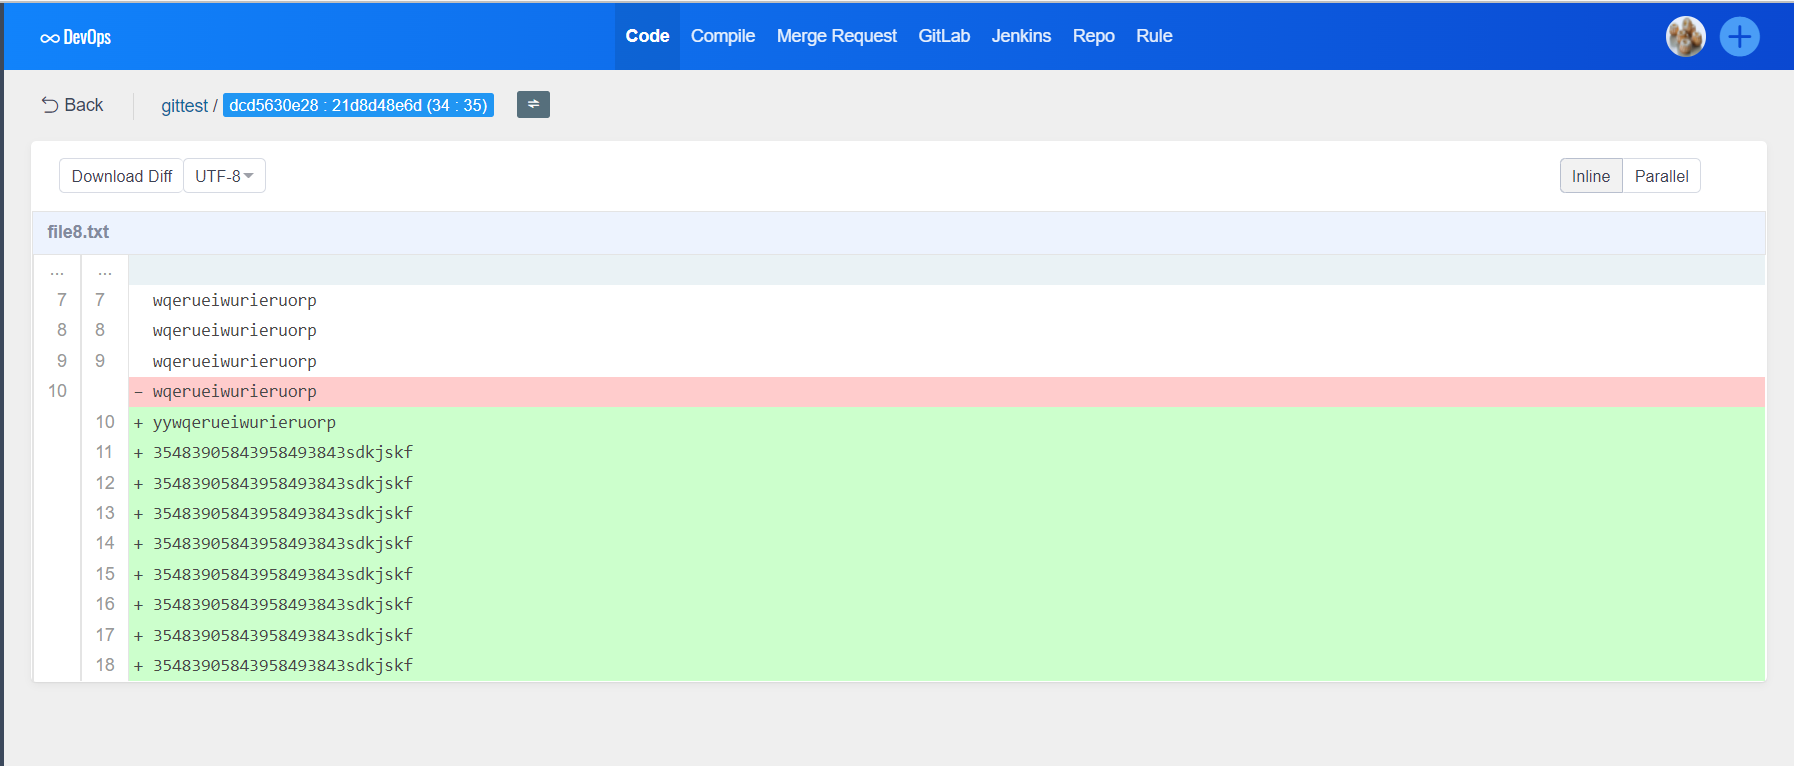Open the Jenkins menu item
Image resolution: width=1794 pixels, height=766 pixels.
[1021, 36]
